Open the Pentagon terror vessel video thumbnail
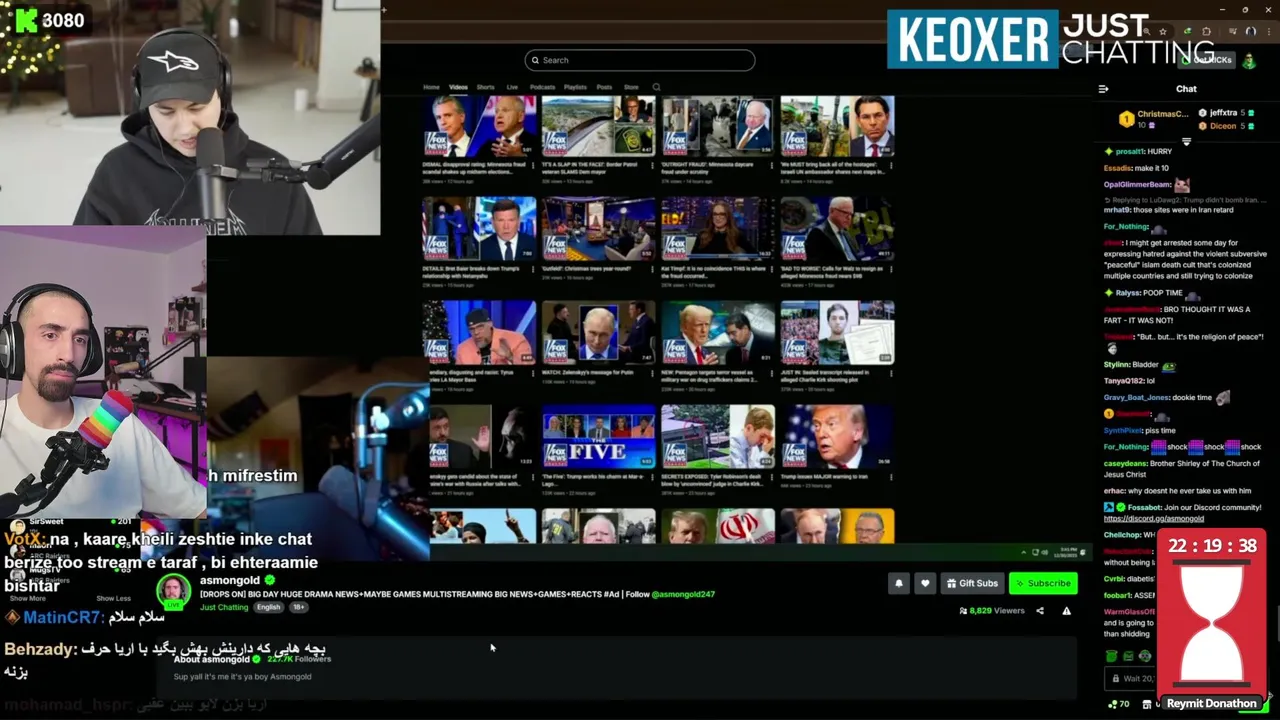The image size is (1280, 720). (718, 333)
